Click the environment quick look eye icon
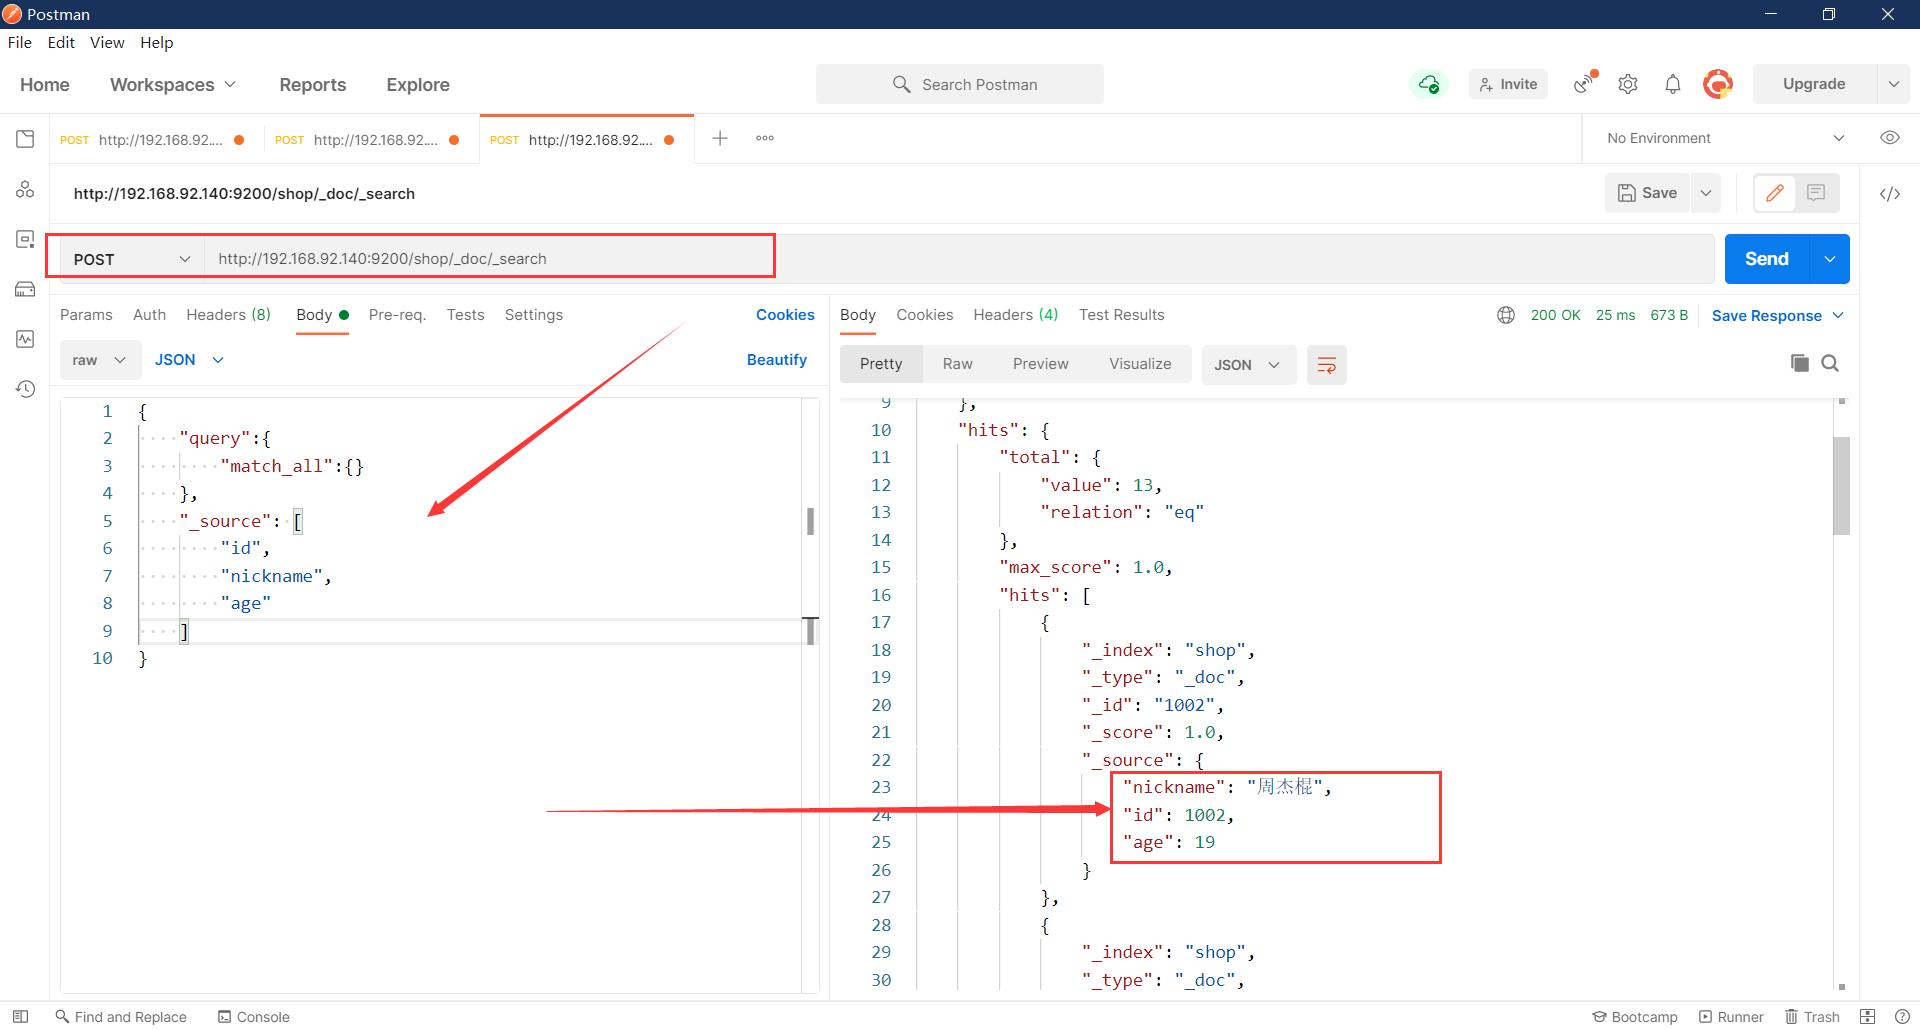Viewport: 1920px width, 1030px height. [x=1890, y=138]
